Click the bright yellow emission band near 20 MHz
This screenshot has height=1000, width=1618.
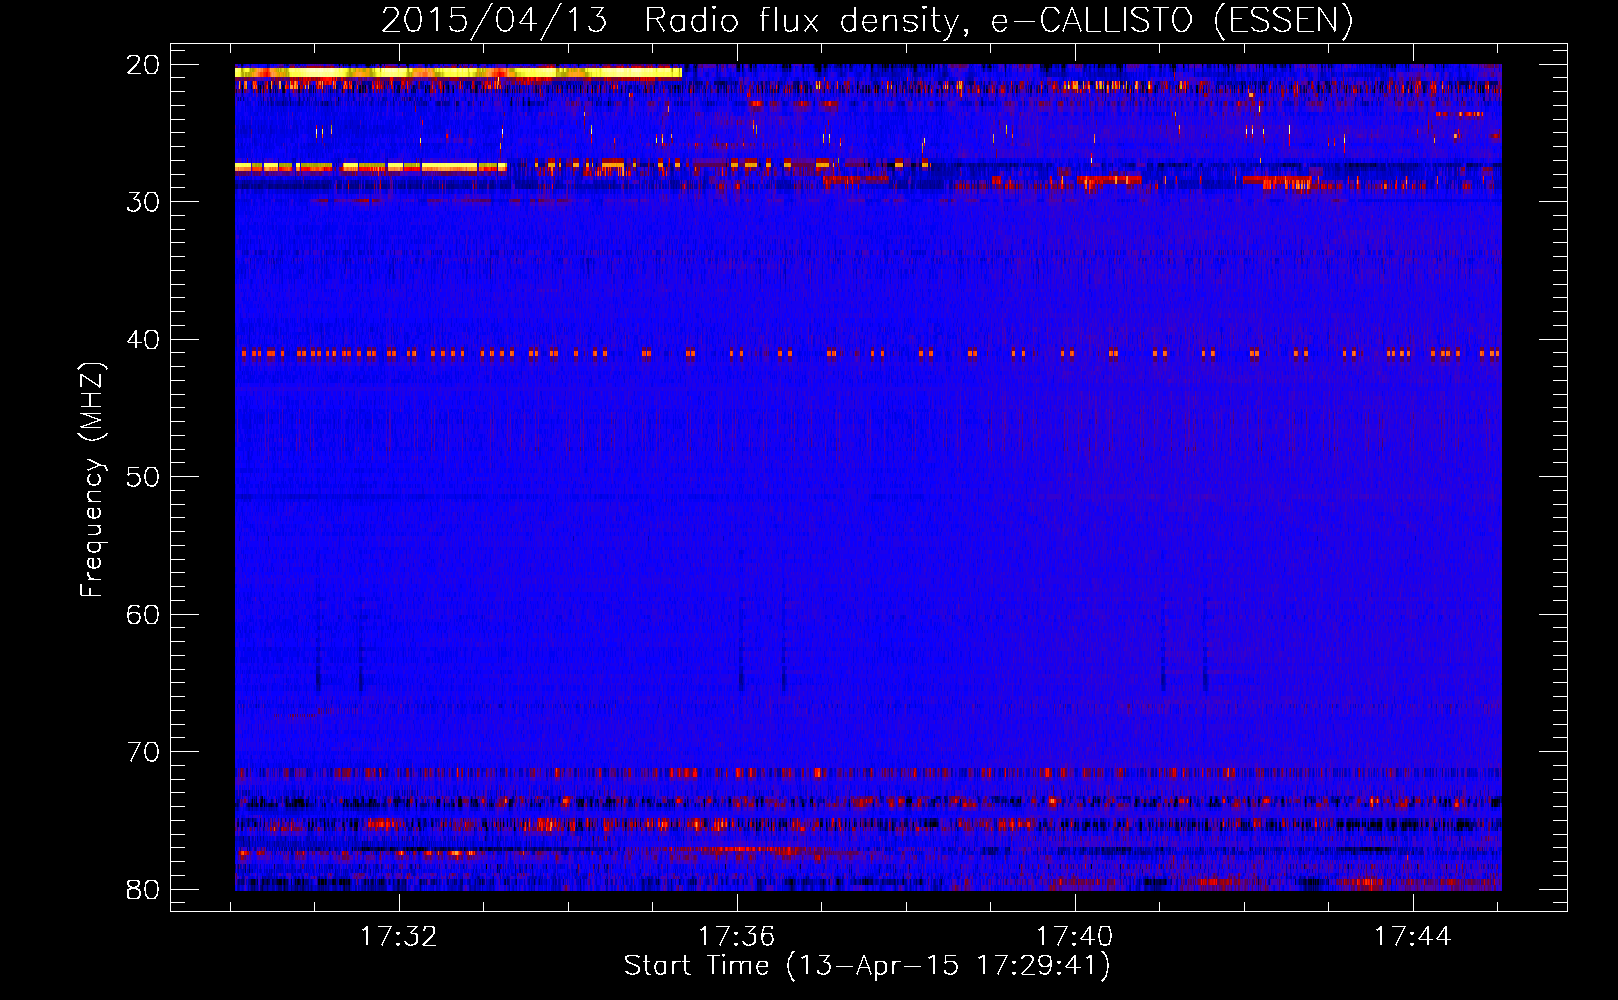pyautogui.click(x=458, y=72)
